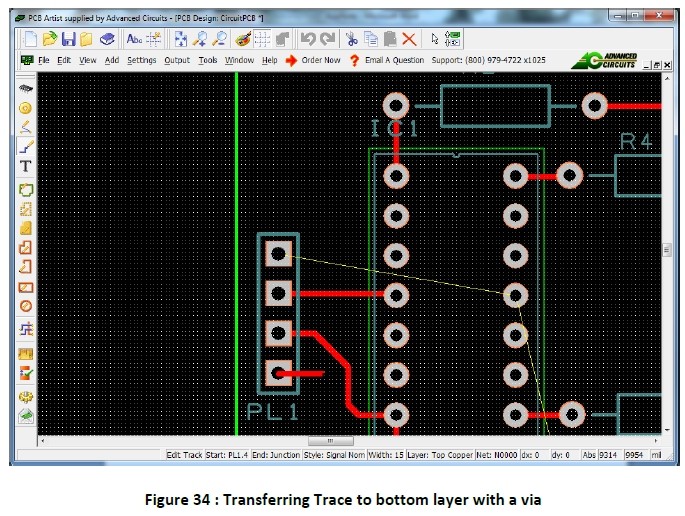Click the Redo arrow icon
The image size is (685, 516).
326,39
